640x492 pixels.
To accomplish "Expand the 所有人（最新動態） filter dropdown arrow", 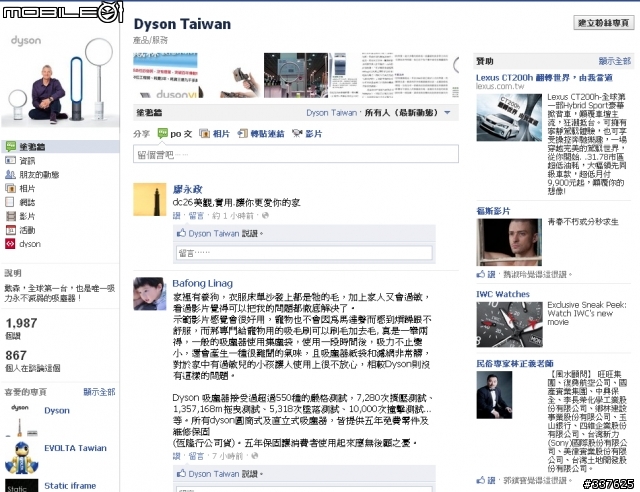I will coord(447,112).
